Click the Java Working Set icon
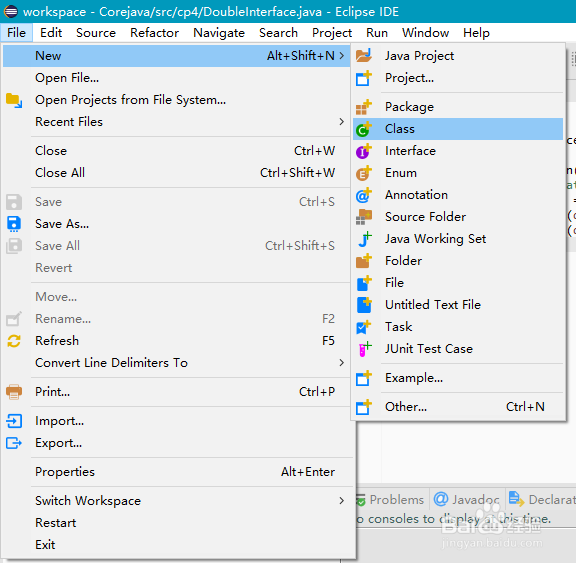 coord(364,239)
